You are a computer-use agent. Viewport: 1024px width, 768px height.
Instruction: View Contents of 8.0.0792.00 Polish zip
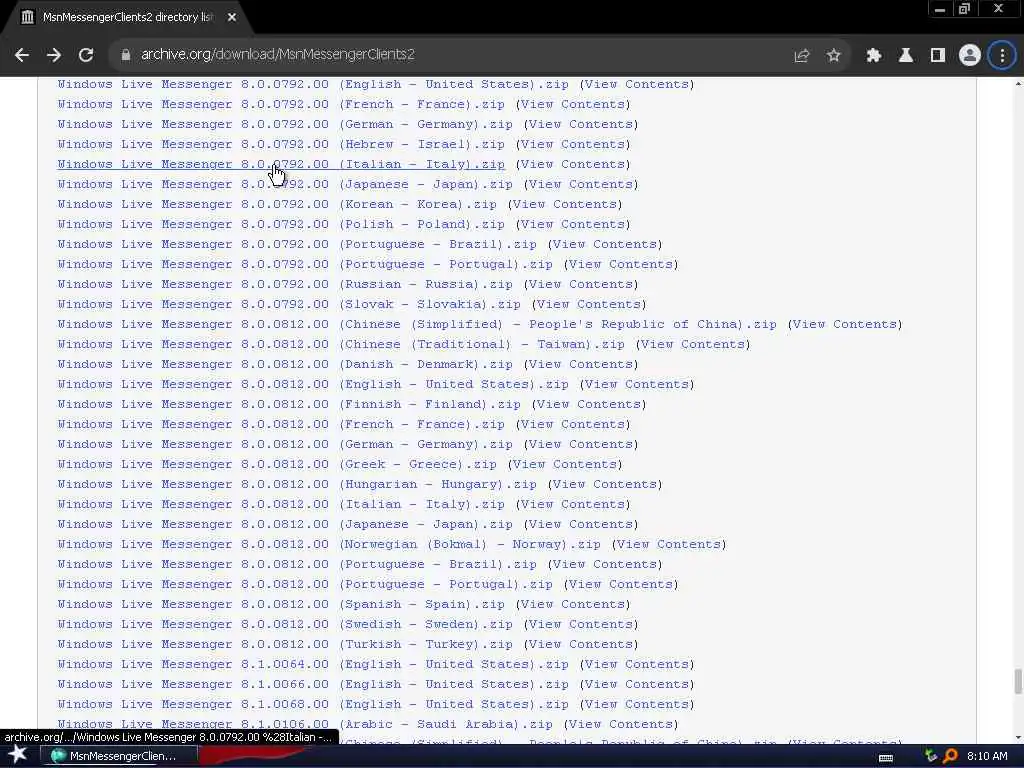click(573, 225)
